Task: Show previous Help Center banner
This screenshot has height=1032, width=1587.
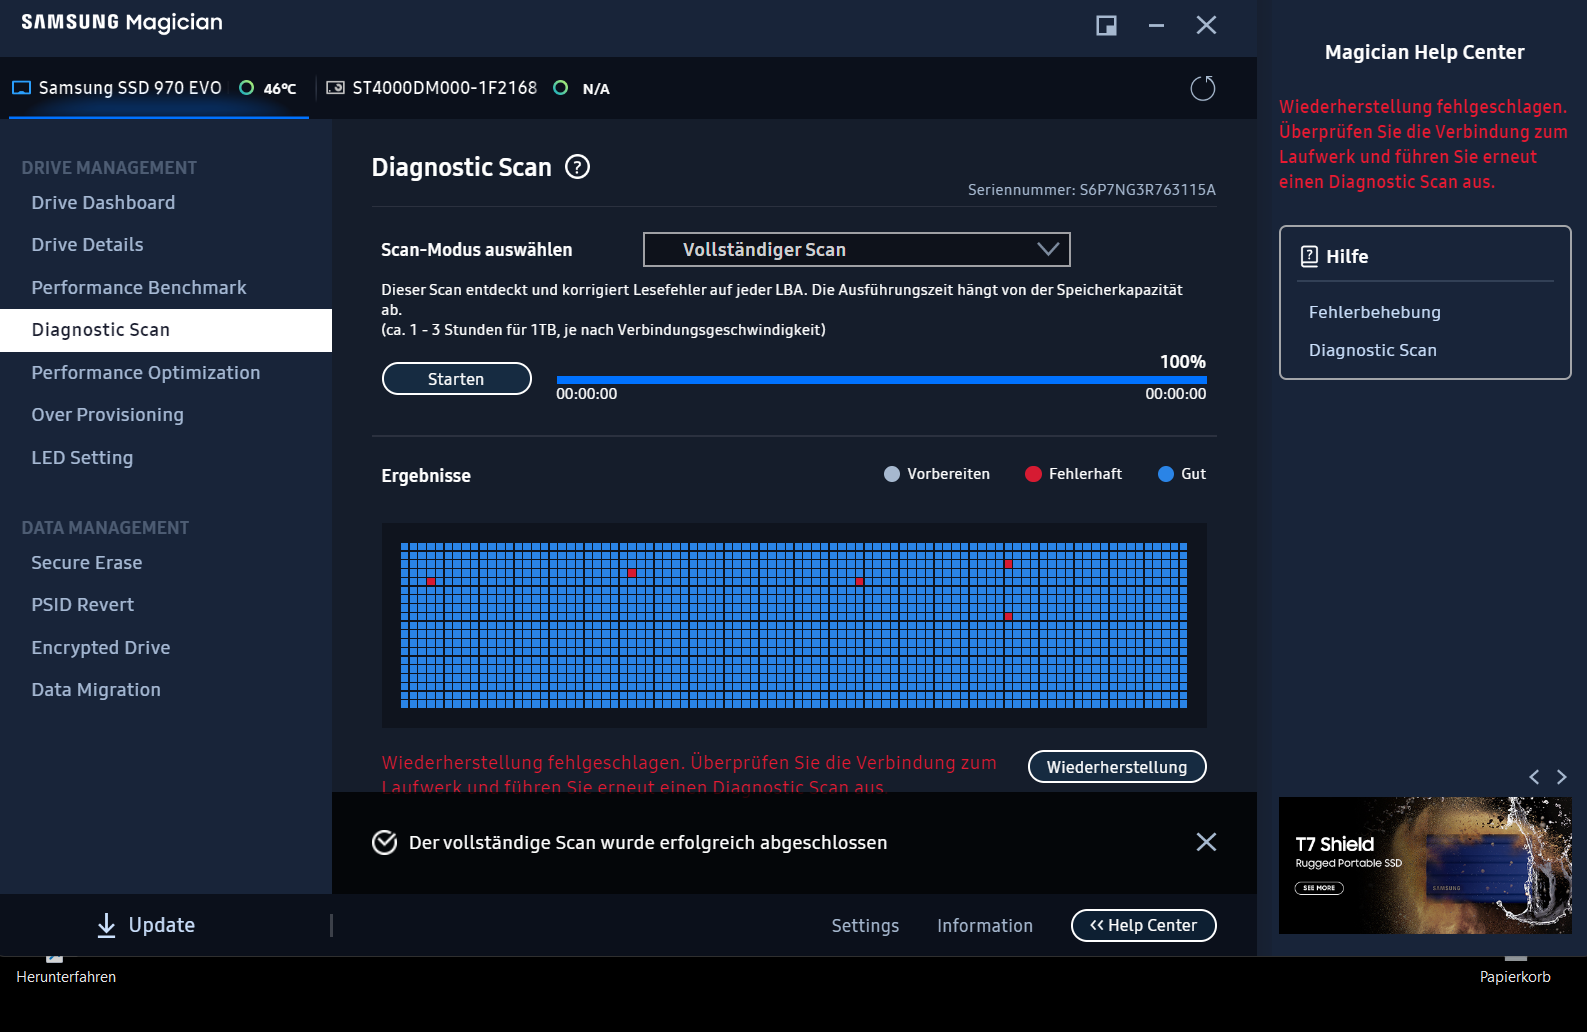Action: pyautogui.click(x=1534, y=776)
